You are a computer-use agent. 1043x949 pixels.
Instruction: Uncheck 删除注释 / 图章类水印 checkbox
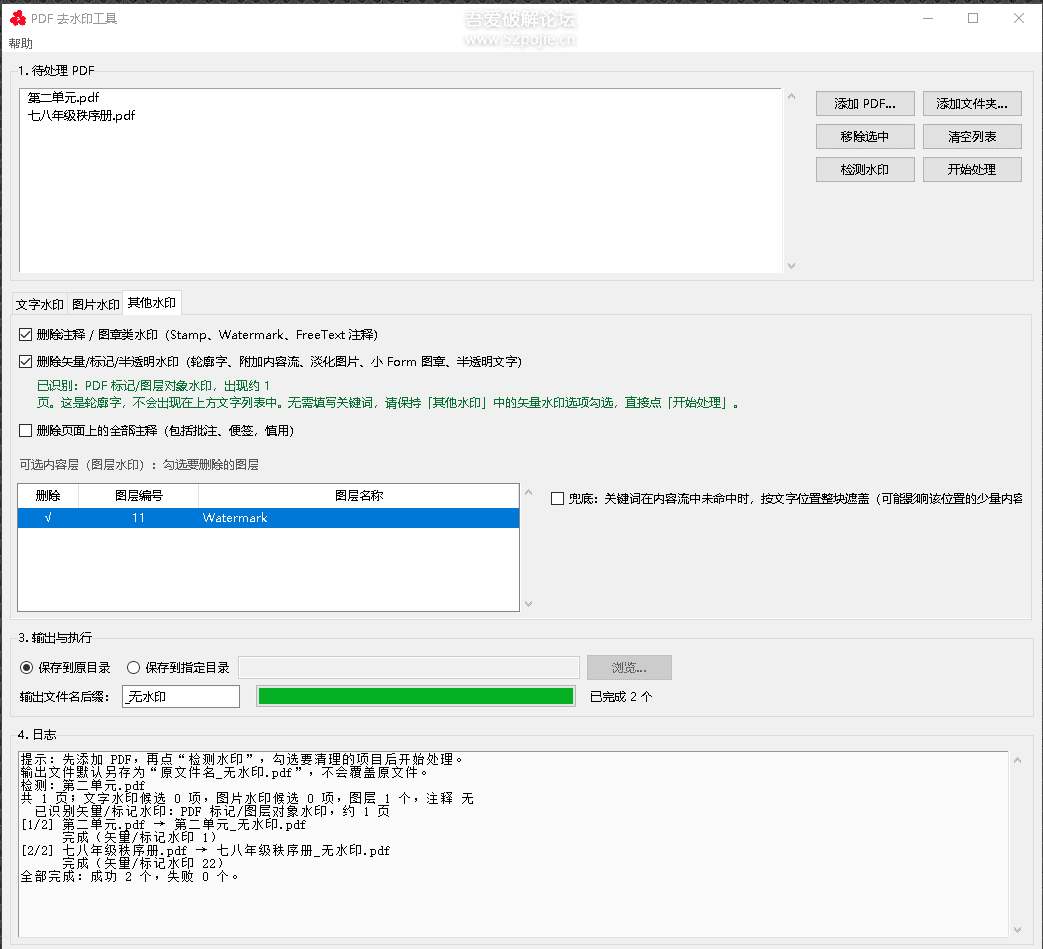click(x=26, y=335)
